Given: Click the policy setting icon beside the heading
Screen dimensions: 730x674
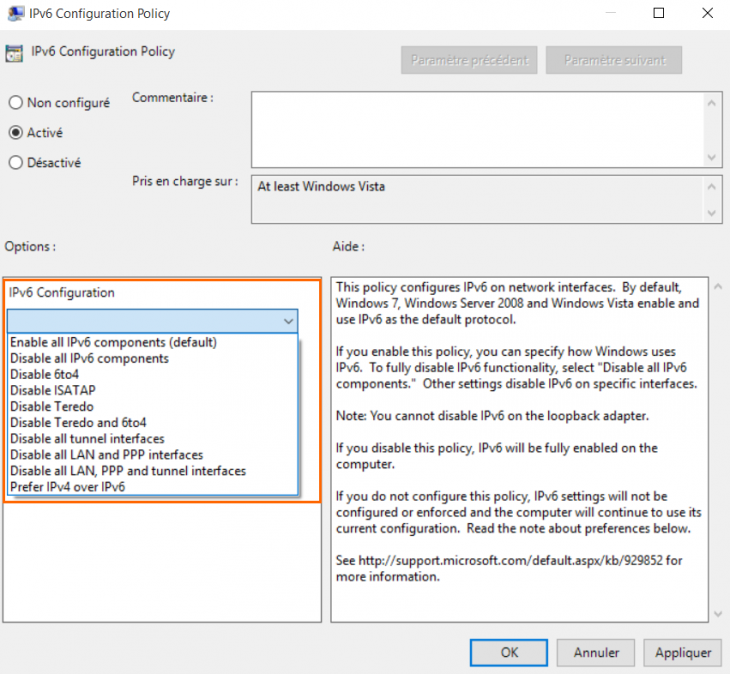Looking at the screenshot, I should 14,53.
